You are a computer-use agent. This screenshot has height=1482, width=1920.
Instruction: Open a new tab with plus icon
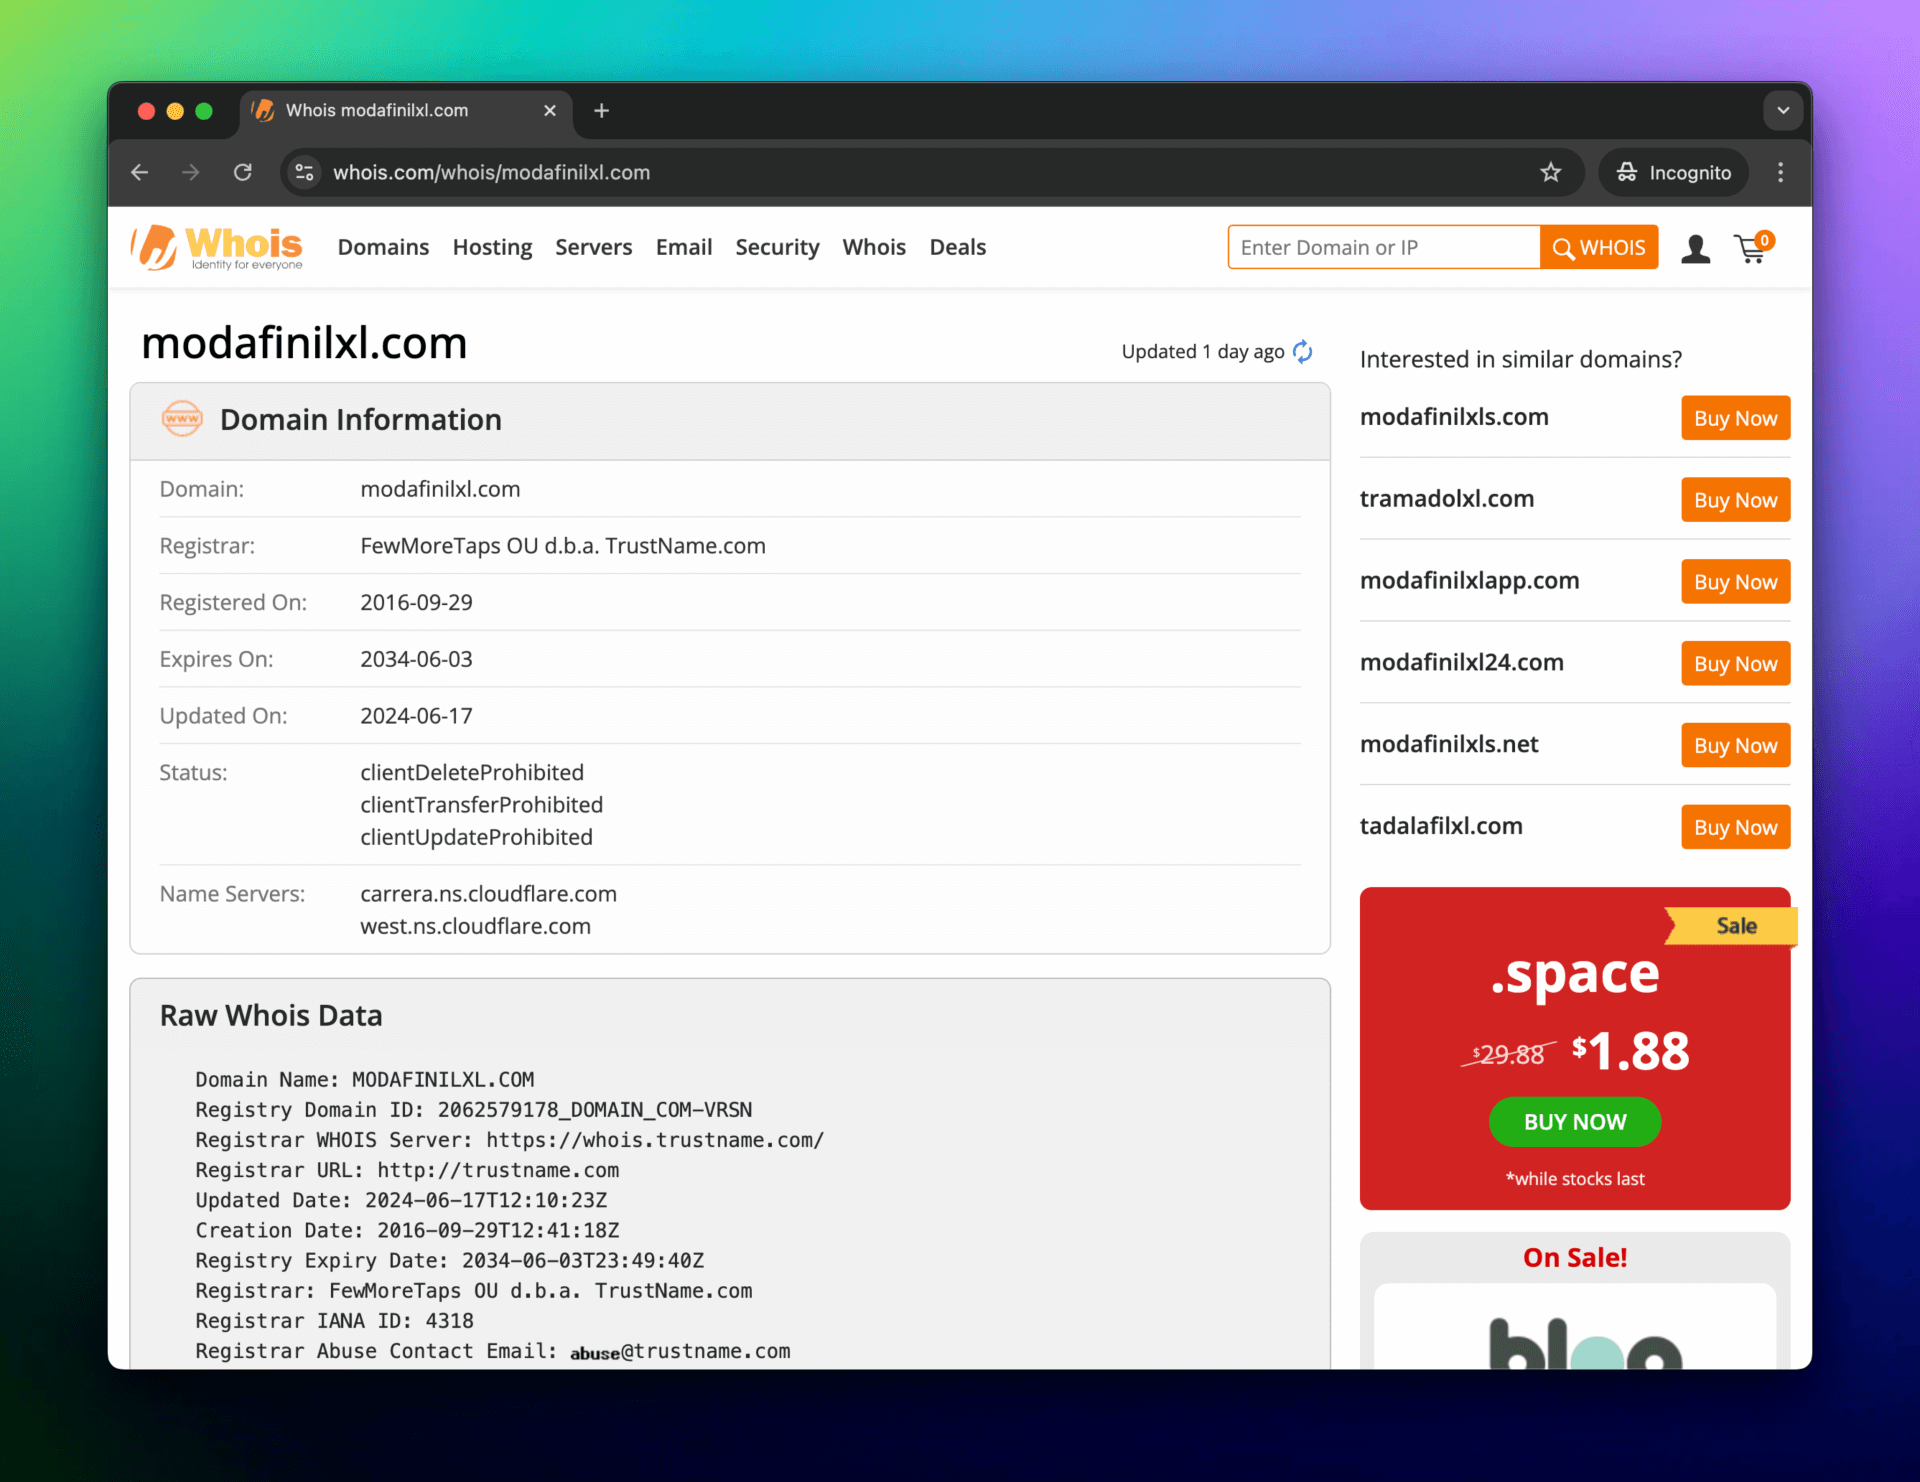point(601,111)
